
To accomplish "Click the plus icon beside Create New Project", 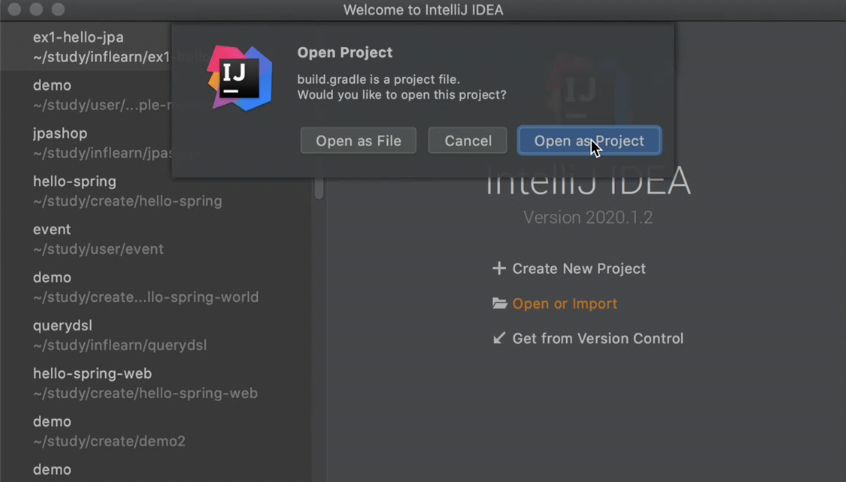I will pyautogui.click(x=499, y=268).
